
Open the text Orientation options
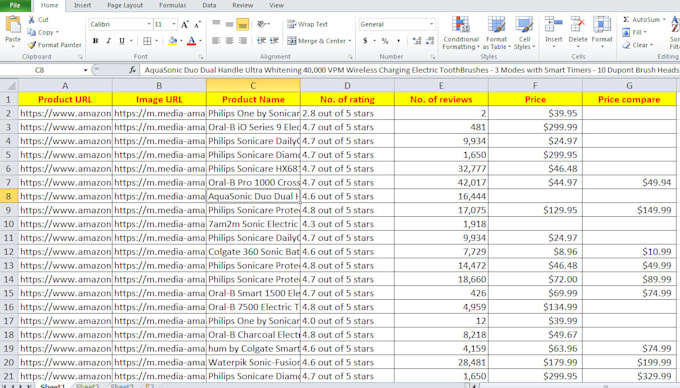pos(262,24)
